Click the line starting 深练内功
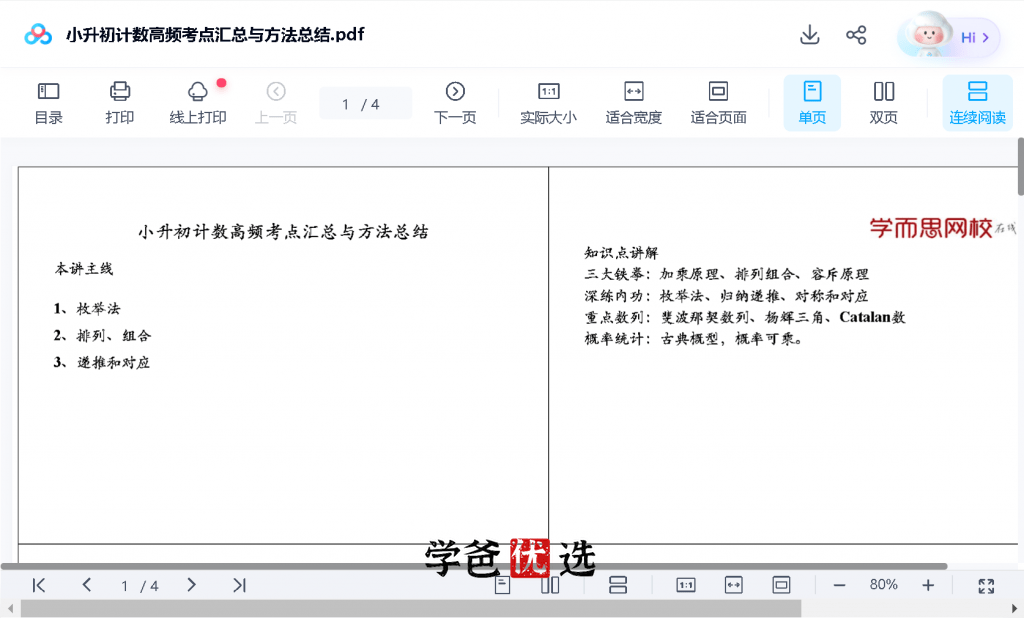1024x618 pixels. pos(726,296)
